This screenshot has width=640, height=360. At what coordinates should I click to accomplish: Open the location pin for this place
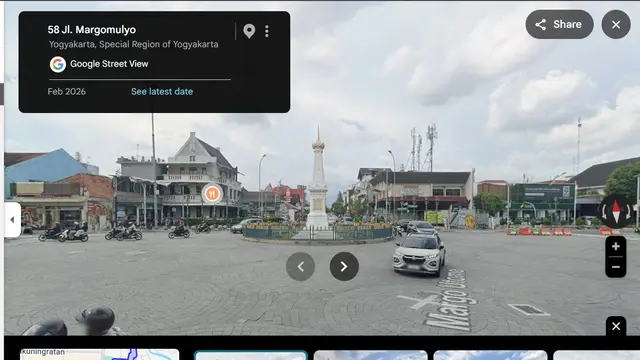[x=249, y=31]
